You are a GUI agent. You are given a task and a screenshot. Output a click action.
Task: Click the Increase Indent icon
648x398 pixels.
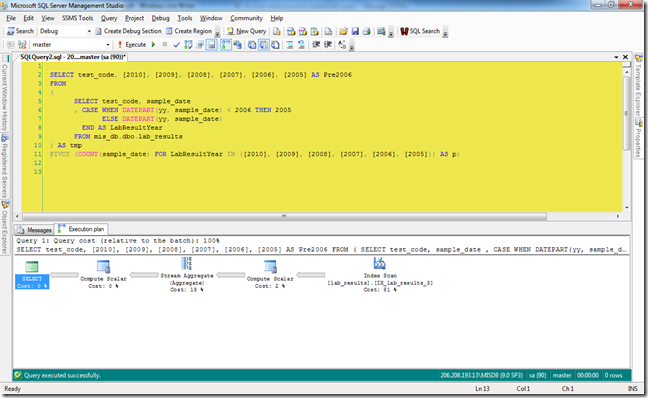click(x=328, y=45)
